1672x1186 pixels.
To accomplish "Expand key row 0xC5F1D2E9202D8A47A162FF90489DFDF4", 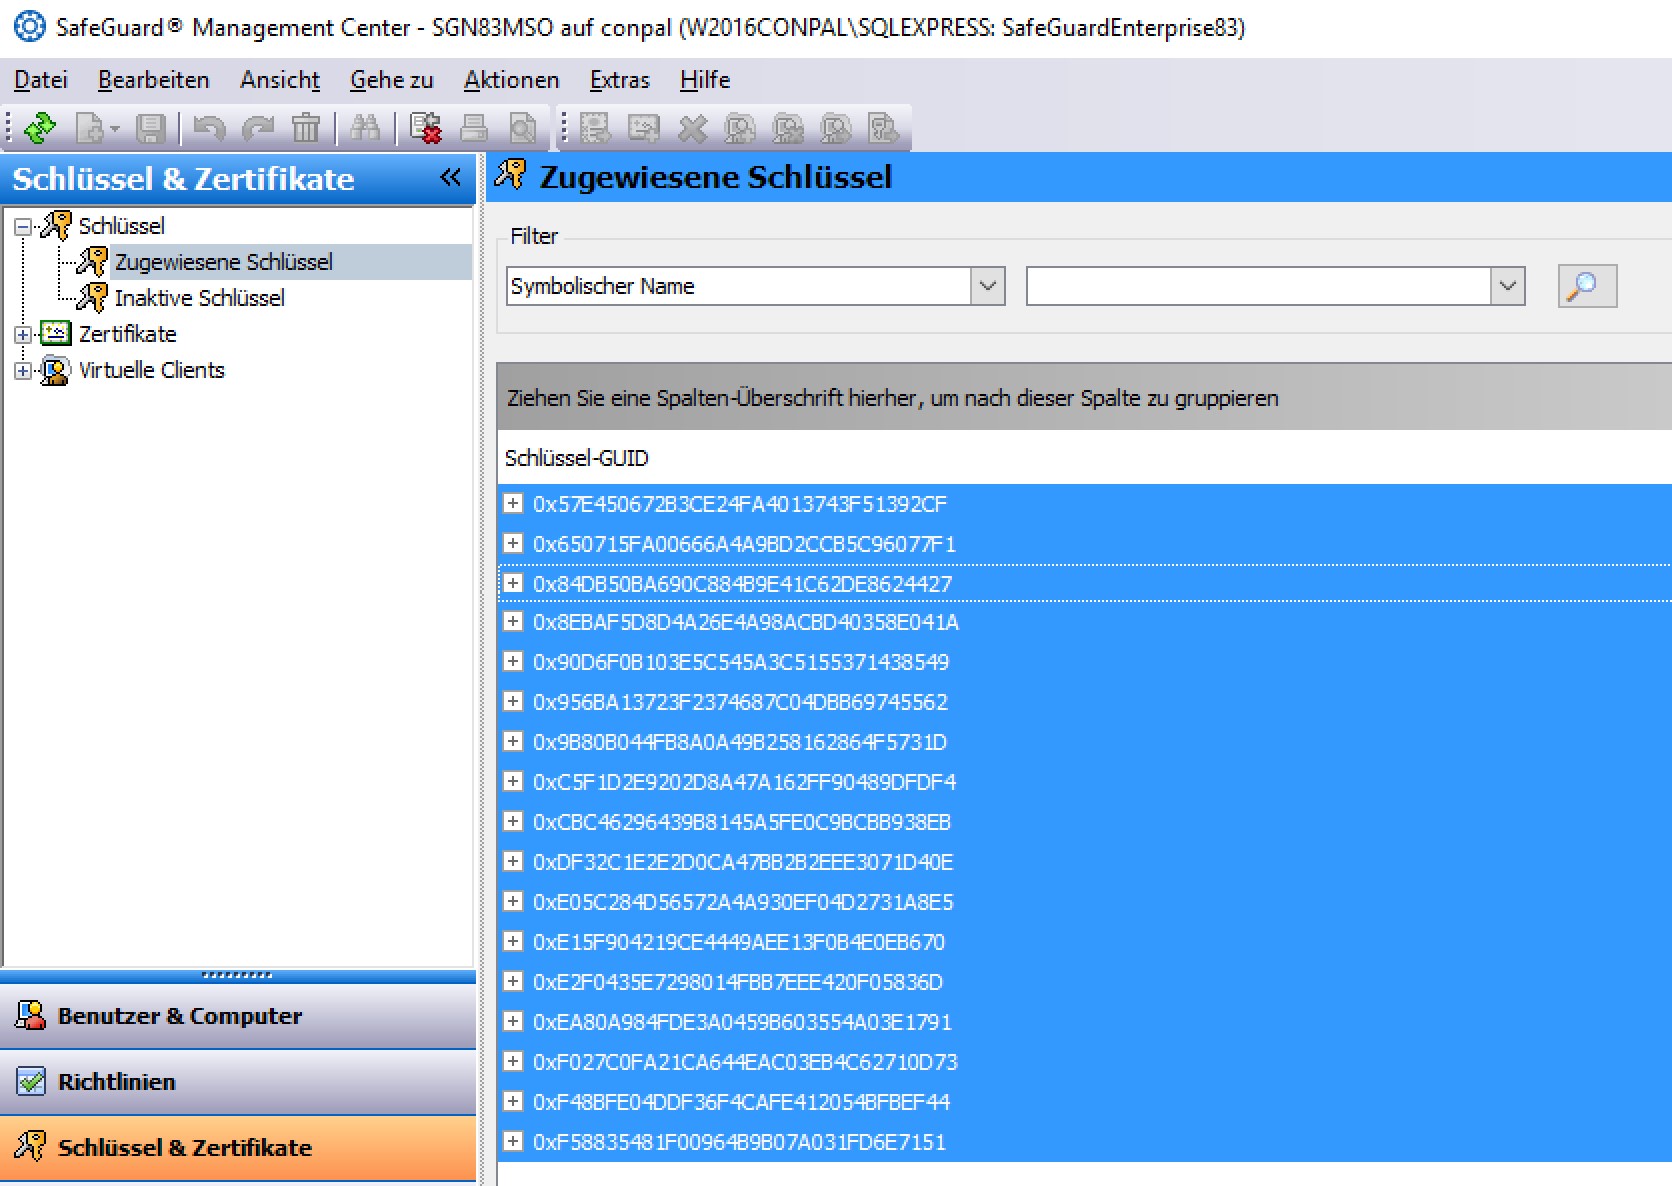I will coord(513,781).
